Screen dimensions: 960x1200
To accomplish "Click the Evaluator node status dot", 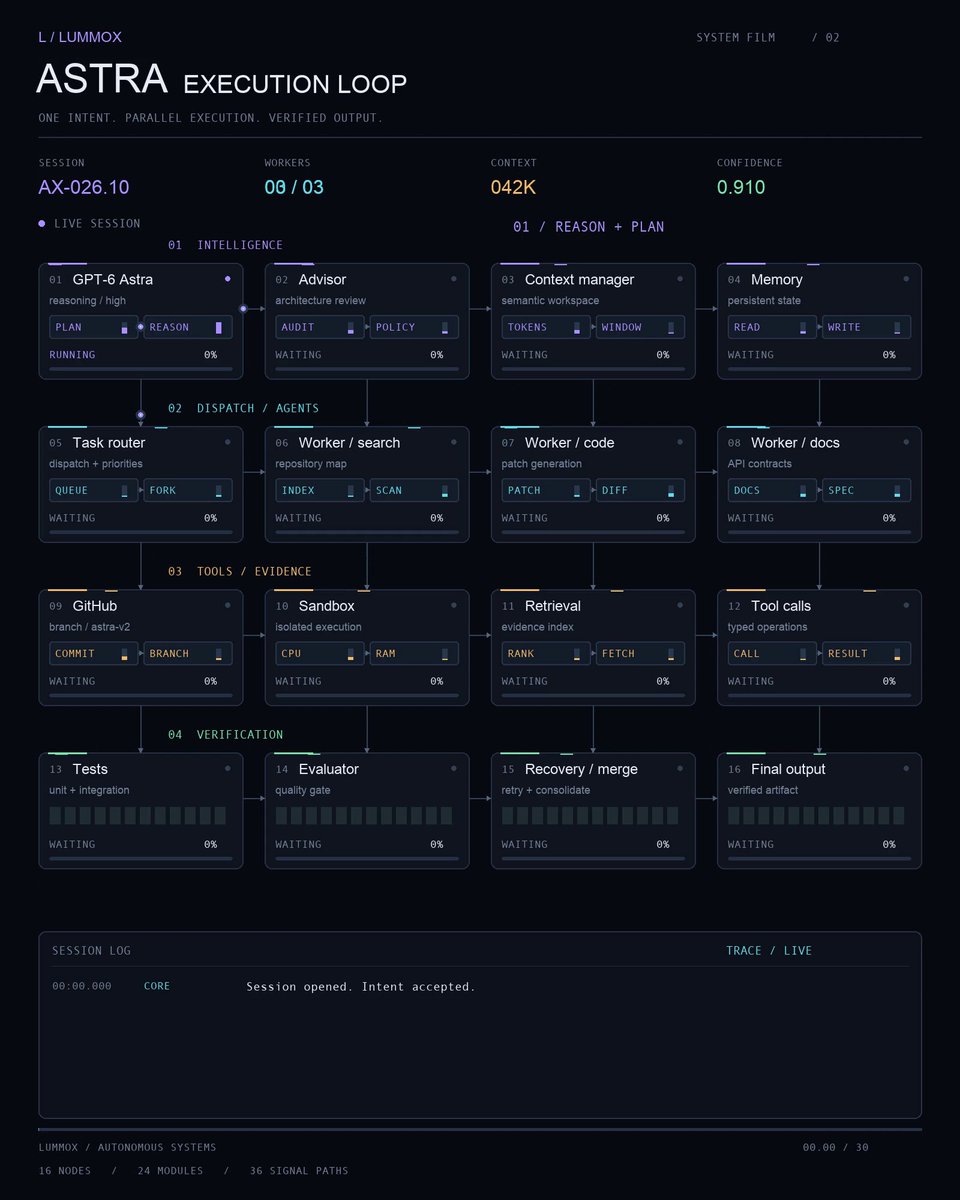I will coord(454,768).
